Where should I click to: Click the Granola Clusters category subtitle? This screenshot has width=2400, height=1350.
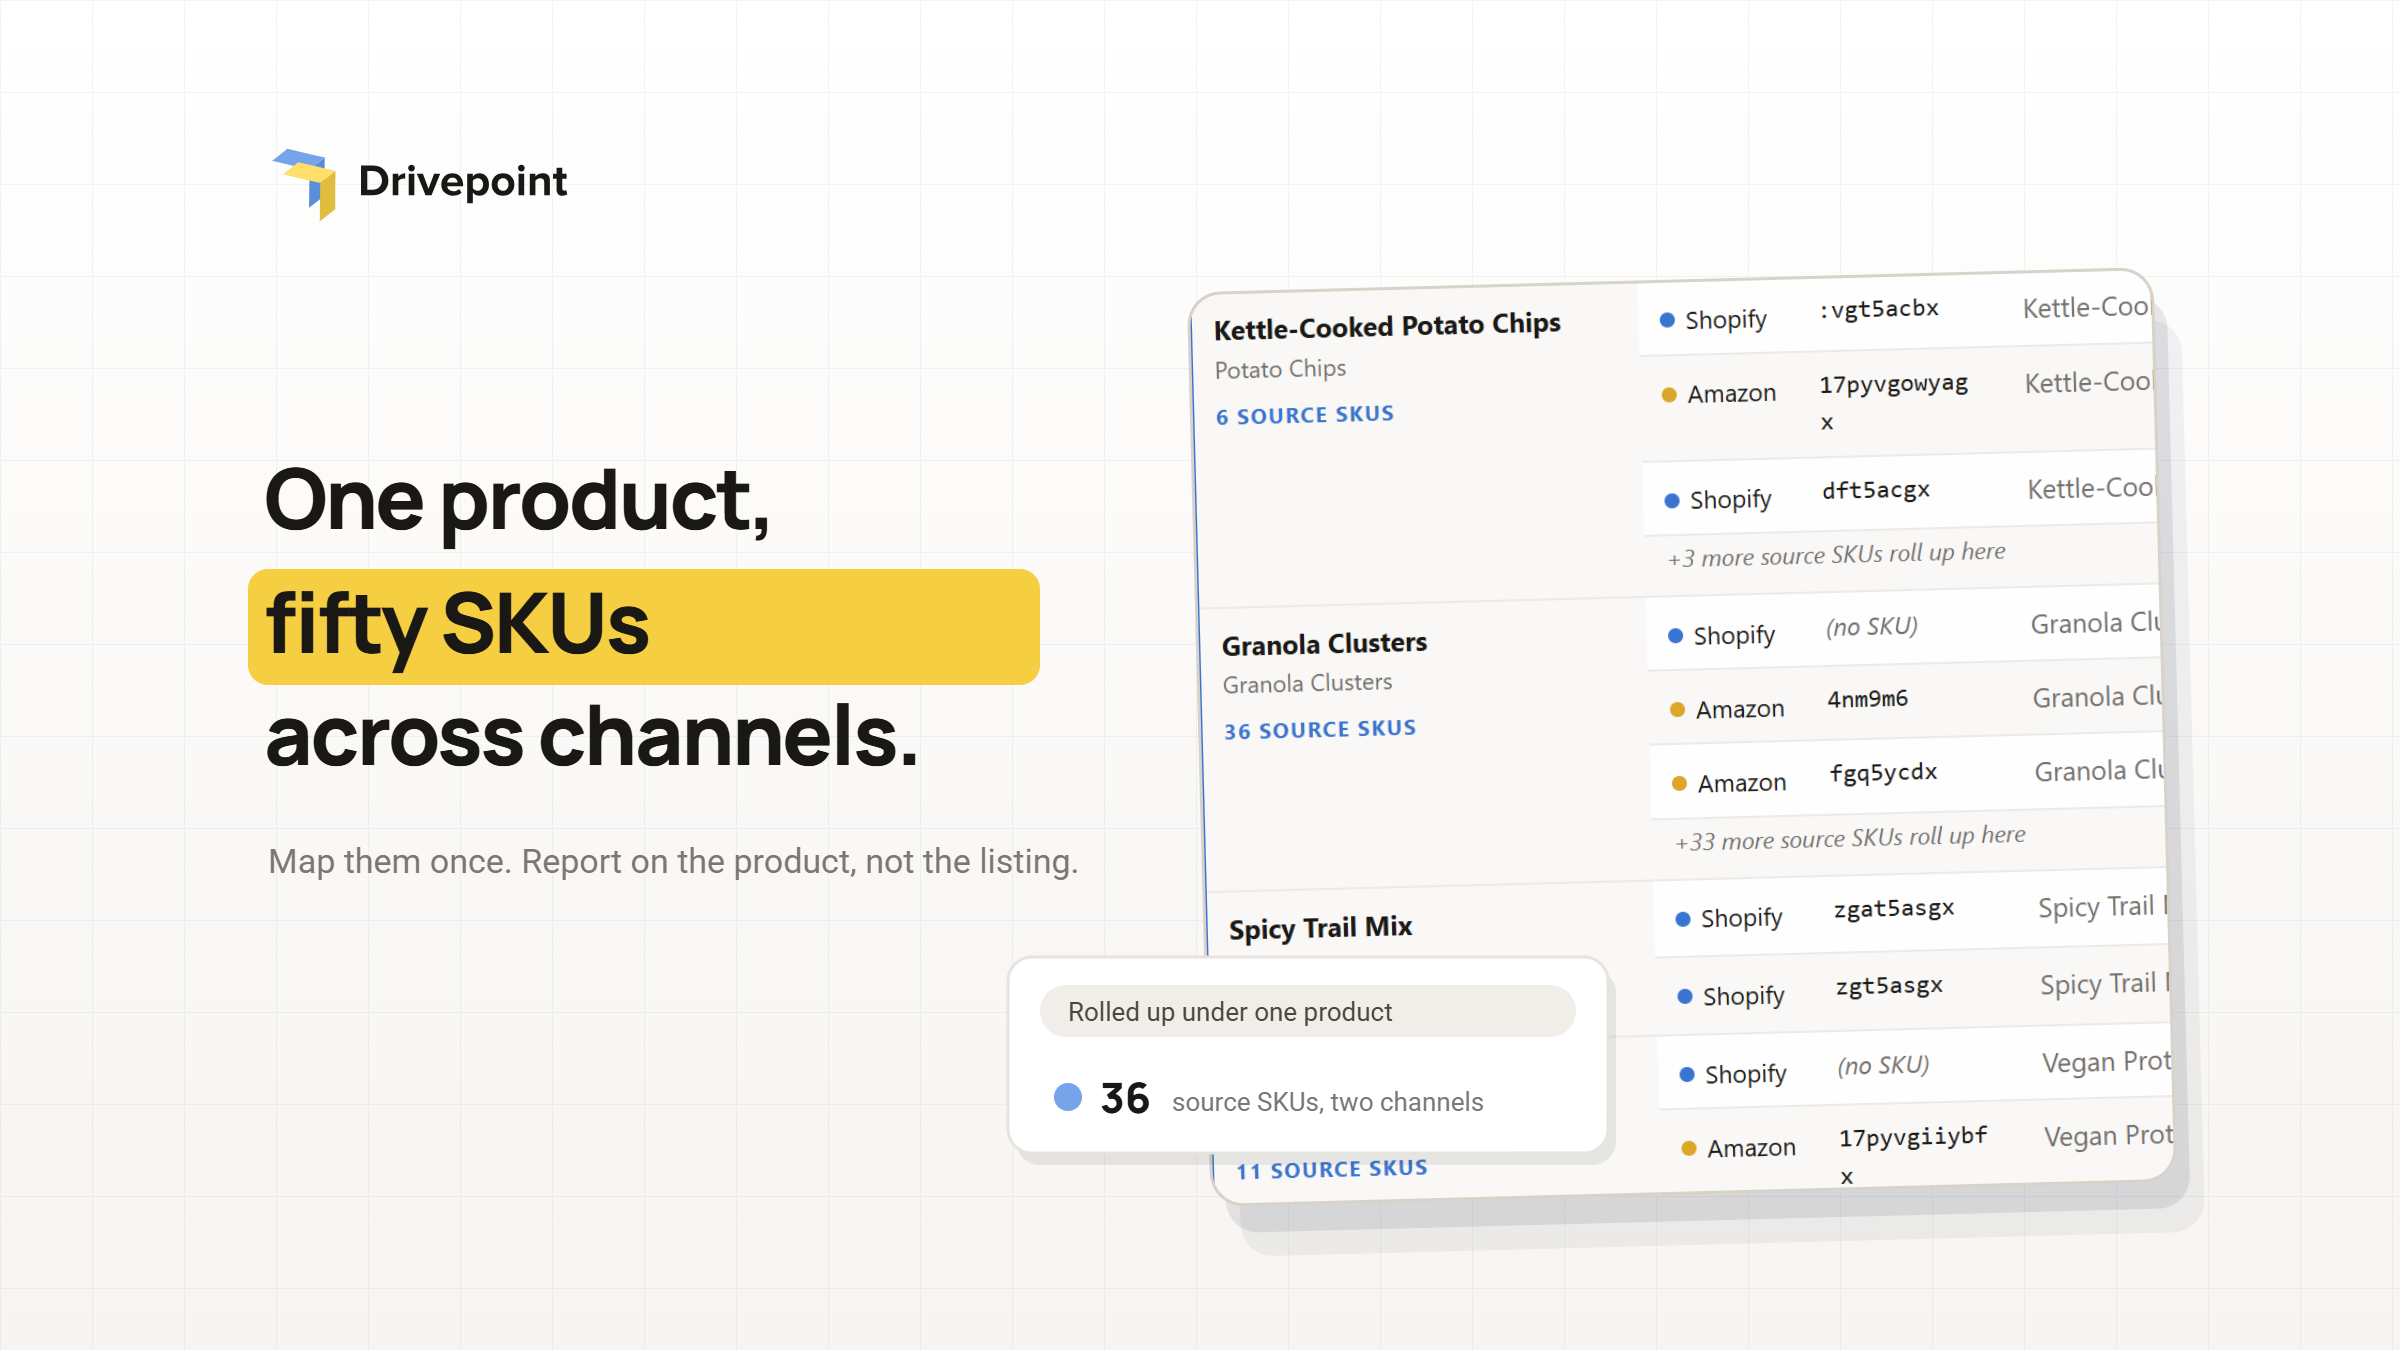(1307, 683)
